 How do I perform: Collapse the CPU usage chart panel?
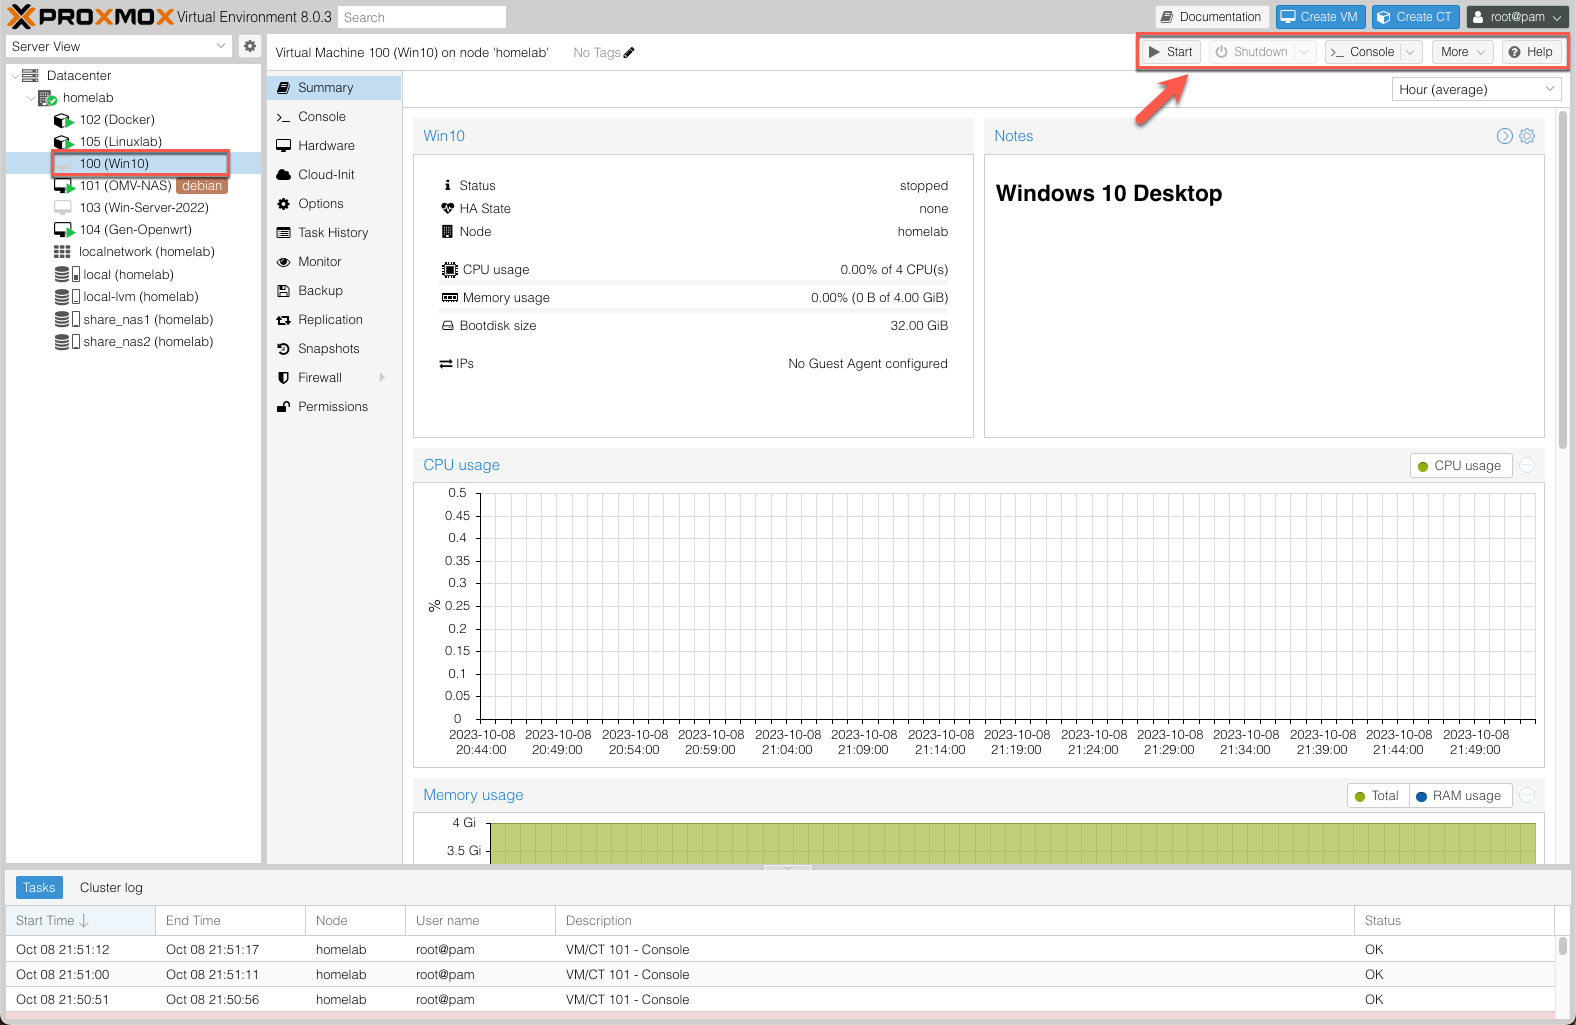(x=1527, y=465)
